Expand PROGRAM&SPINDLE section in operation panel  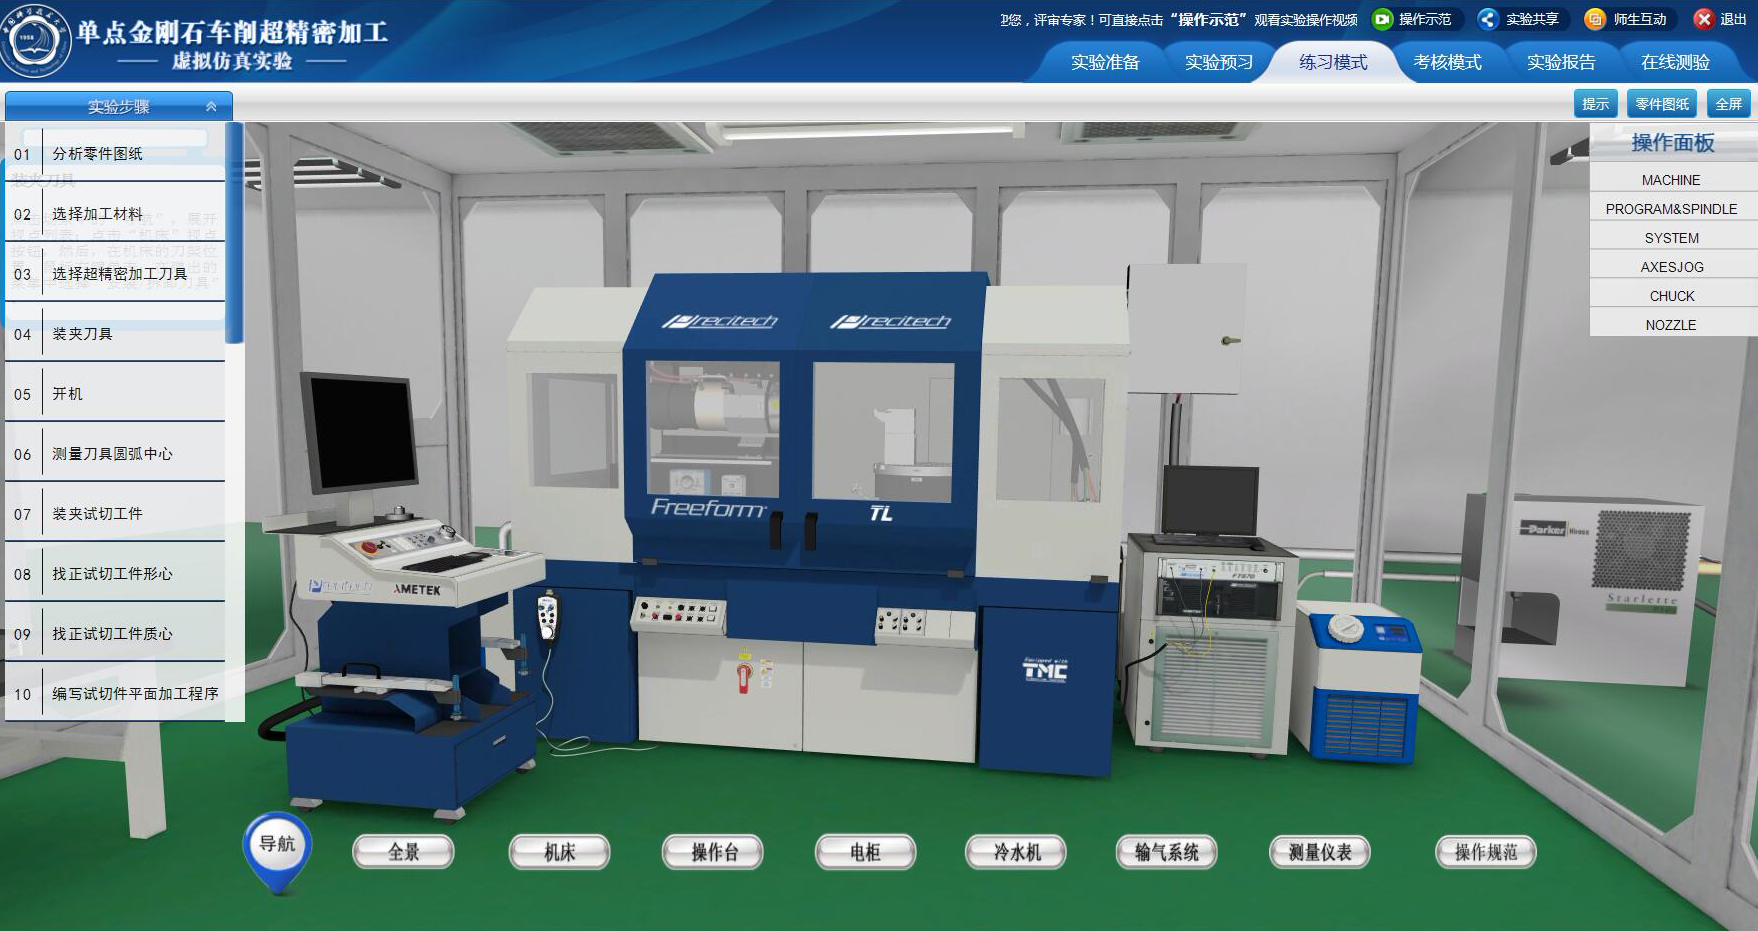tap(1671, 209)
